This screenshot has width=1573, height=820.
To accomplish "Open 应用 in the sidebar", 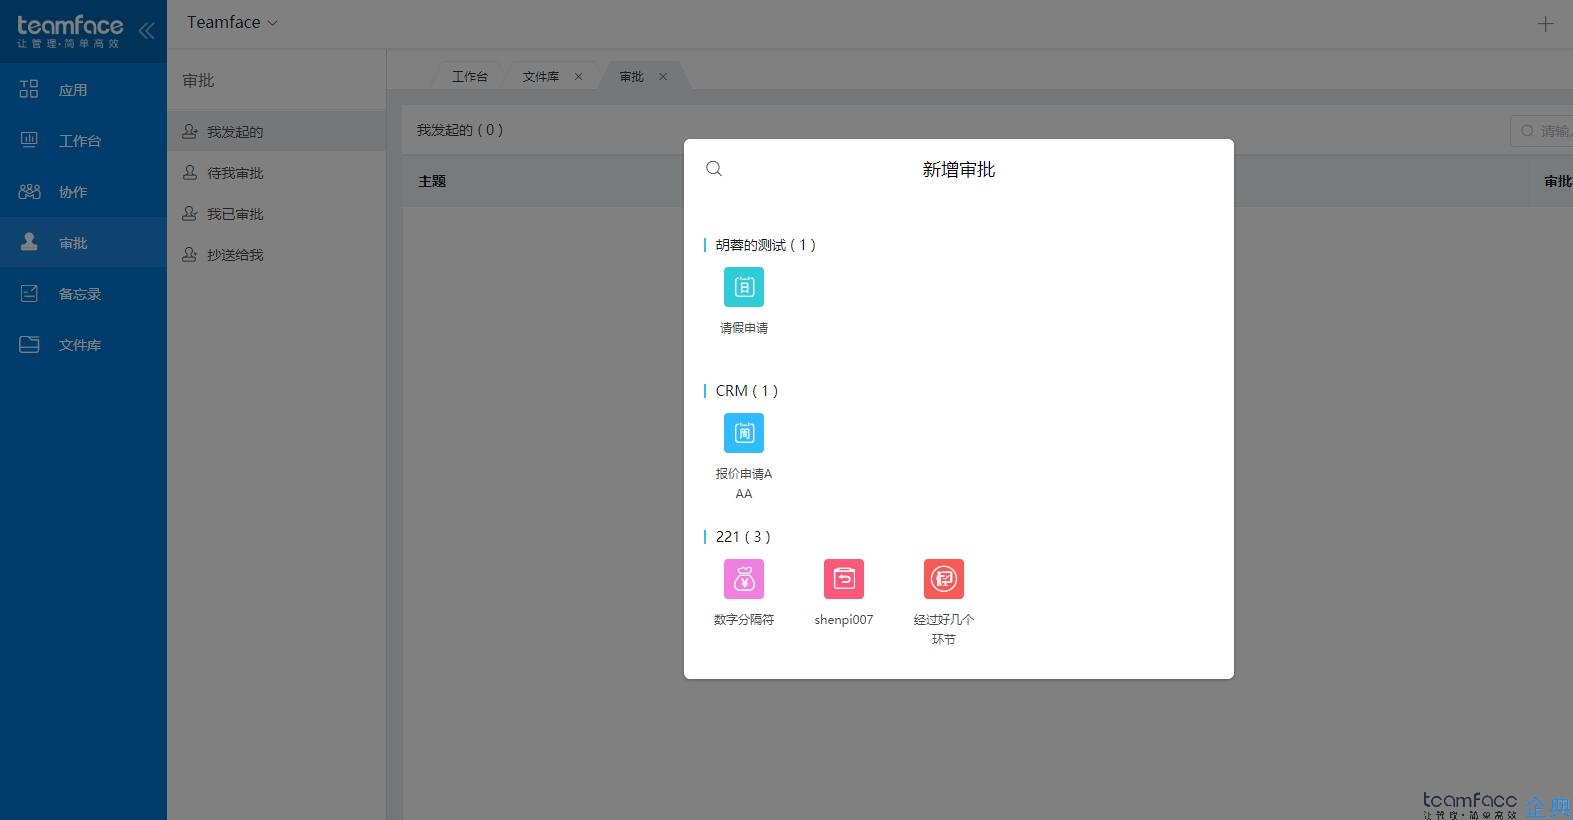I will 72,90.
